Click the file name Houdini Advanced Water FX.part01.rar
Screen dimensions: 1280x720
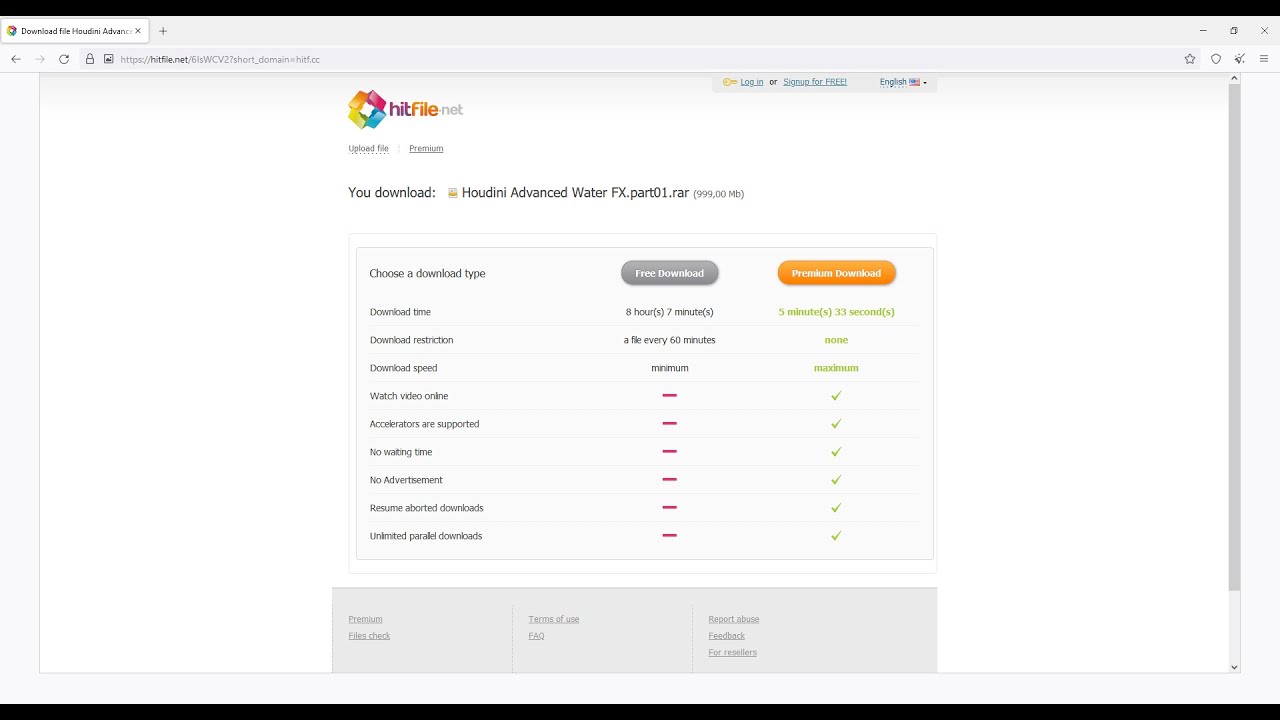click(x=575, y=193)
